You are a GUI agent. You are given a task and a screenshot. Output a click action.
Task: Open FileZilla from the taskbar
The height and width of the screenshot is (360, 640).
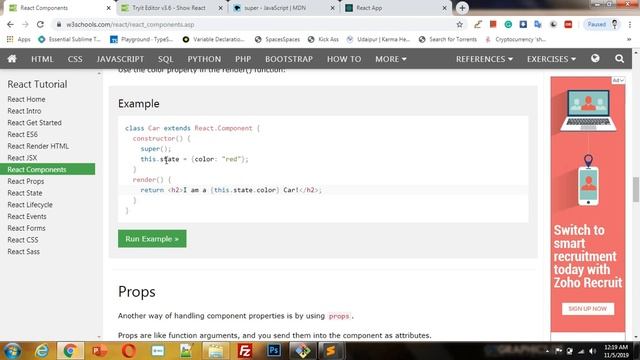(x=244, y=351)
